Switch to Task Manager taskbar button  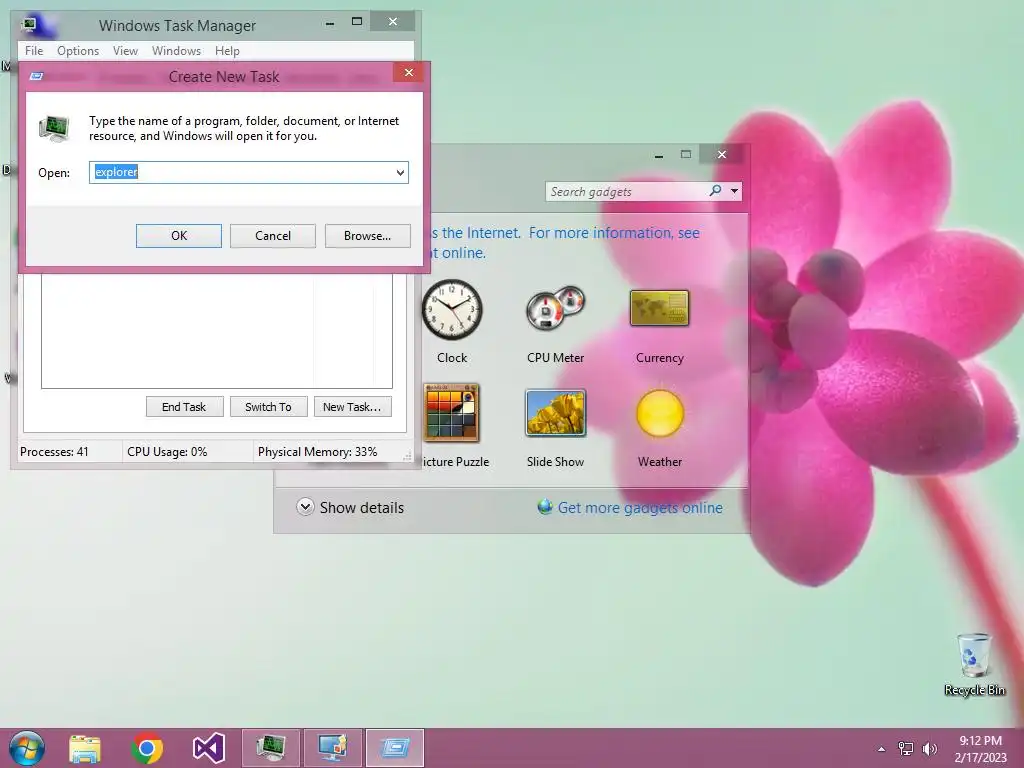tap(270, 748)
